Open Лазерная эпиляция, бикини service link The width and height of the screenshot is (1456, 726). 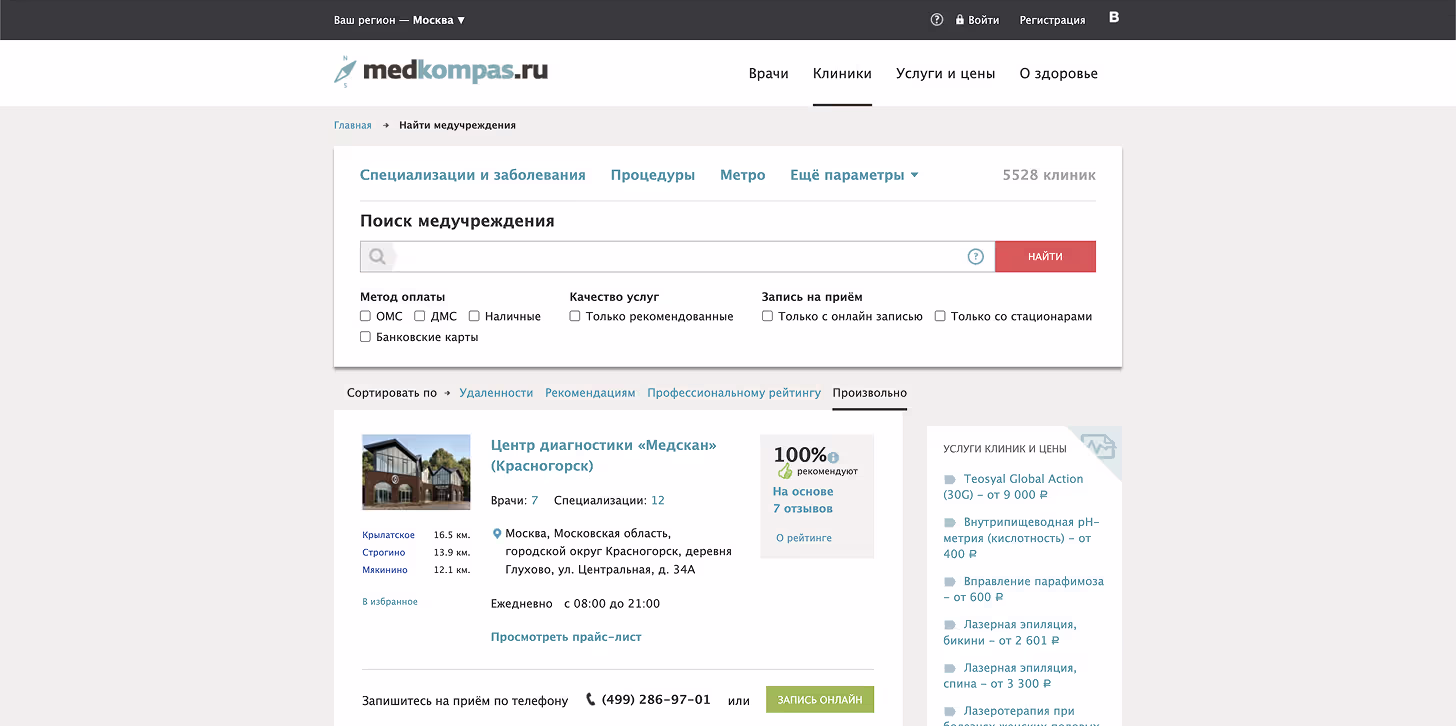pos(1010,632)
